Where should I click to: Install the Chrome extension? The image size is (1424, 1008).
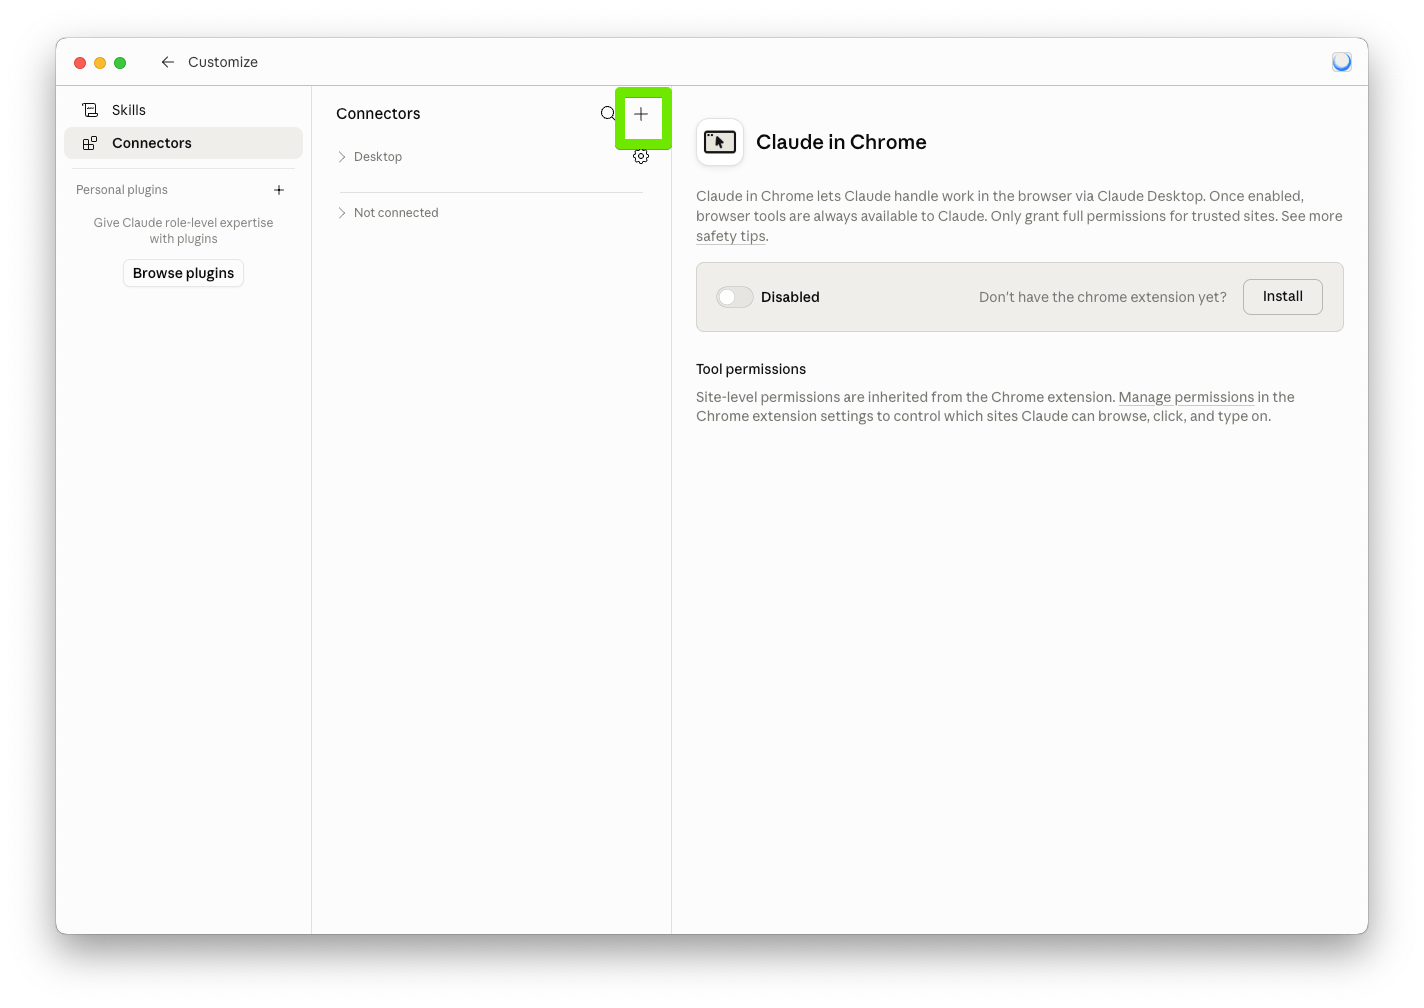point(1283,297)
